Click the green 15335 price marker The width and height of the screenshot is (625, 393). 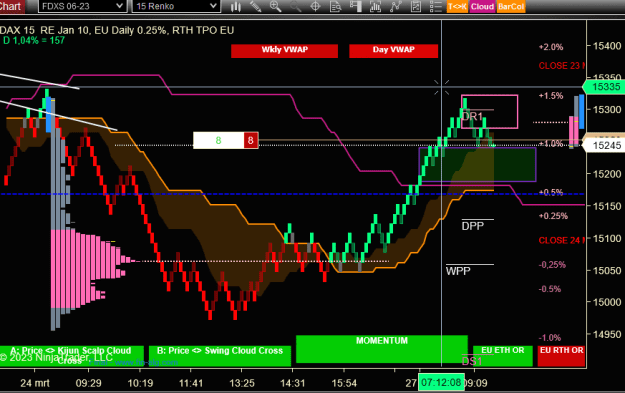point(603,86)
